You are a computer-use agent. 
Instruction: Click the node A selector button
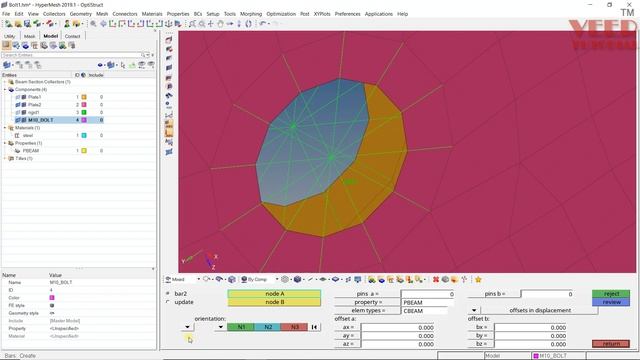pyautogui.click(x=274, y=293)
